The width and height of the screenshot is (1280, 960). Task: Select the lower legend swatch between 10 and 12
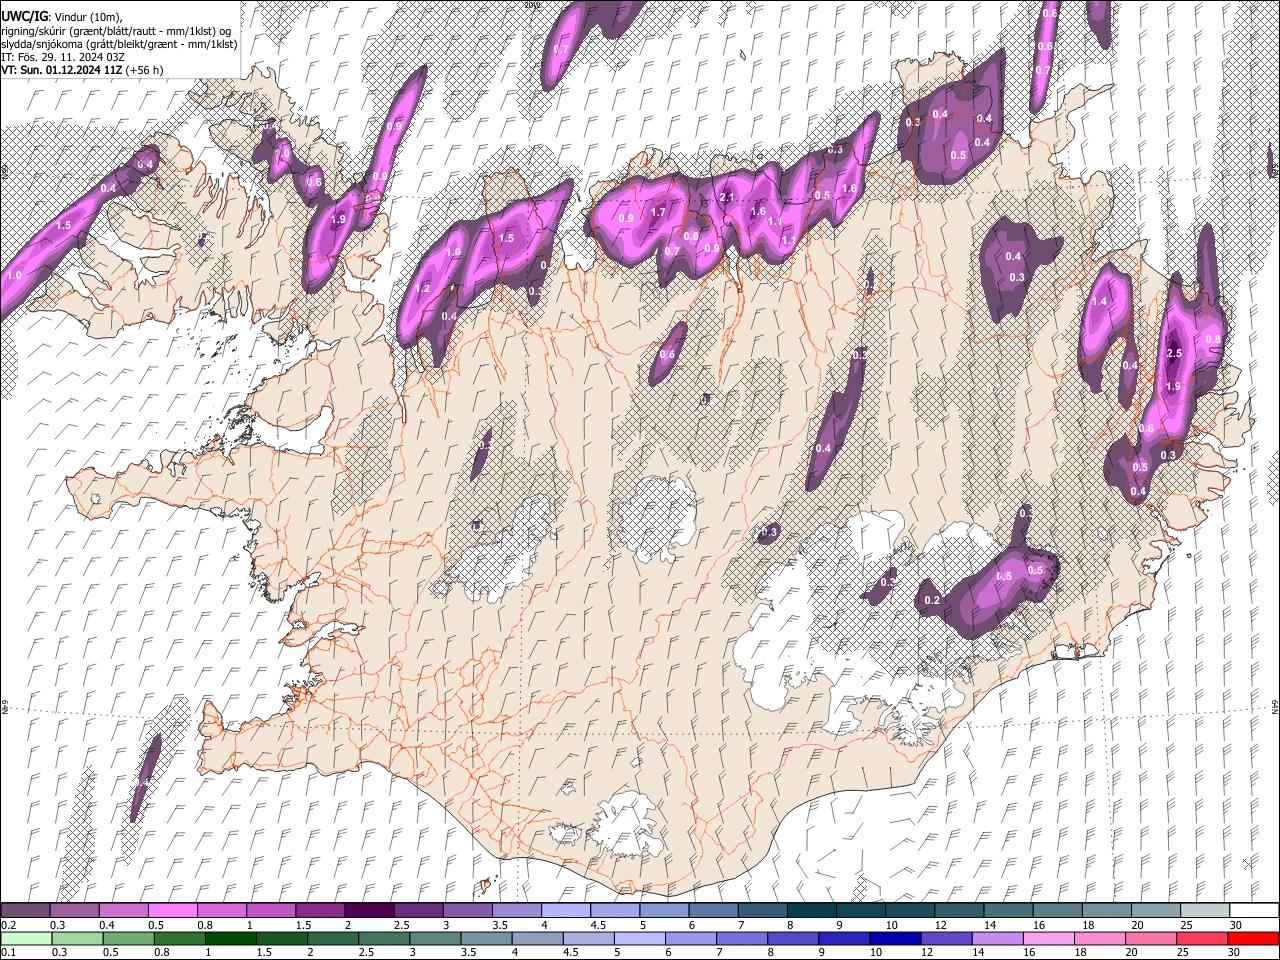click(895, 939)
